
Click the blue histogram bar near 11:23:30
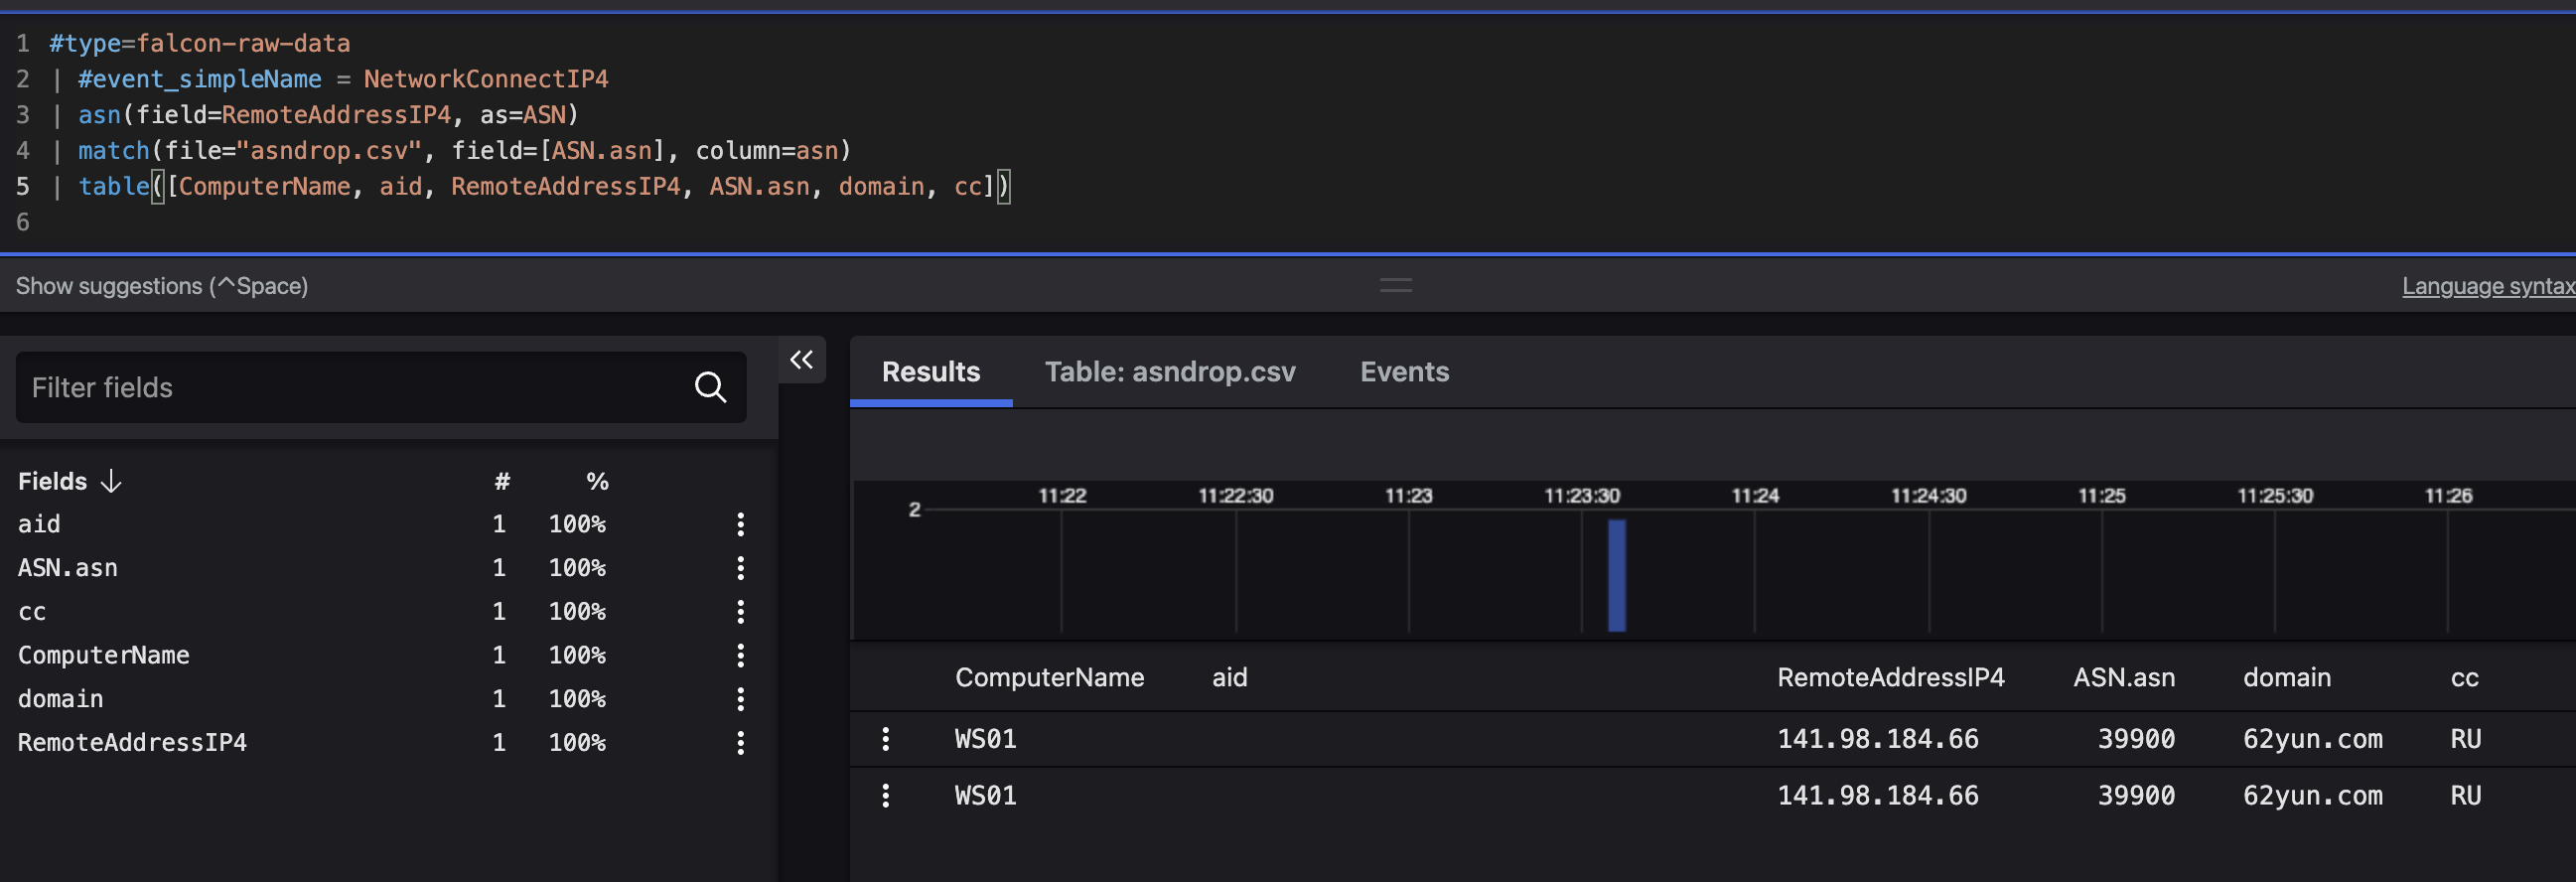click(1617, 575)
